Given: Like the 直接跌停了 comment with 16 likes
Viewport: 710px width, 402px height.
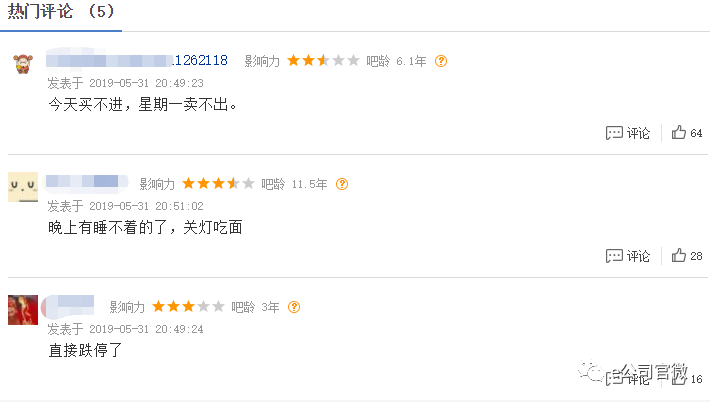Looking at the screenshot, I should tap(686, 378).
